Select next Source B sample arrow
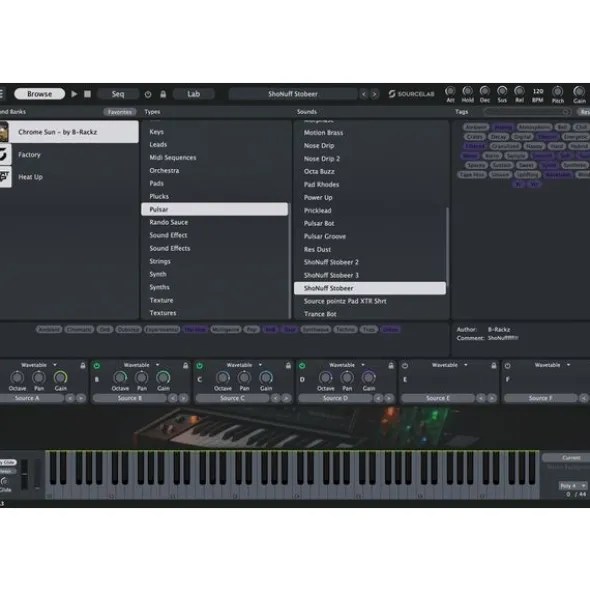590x591 pixels. point(184,398)
